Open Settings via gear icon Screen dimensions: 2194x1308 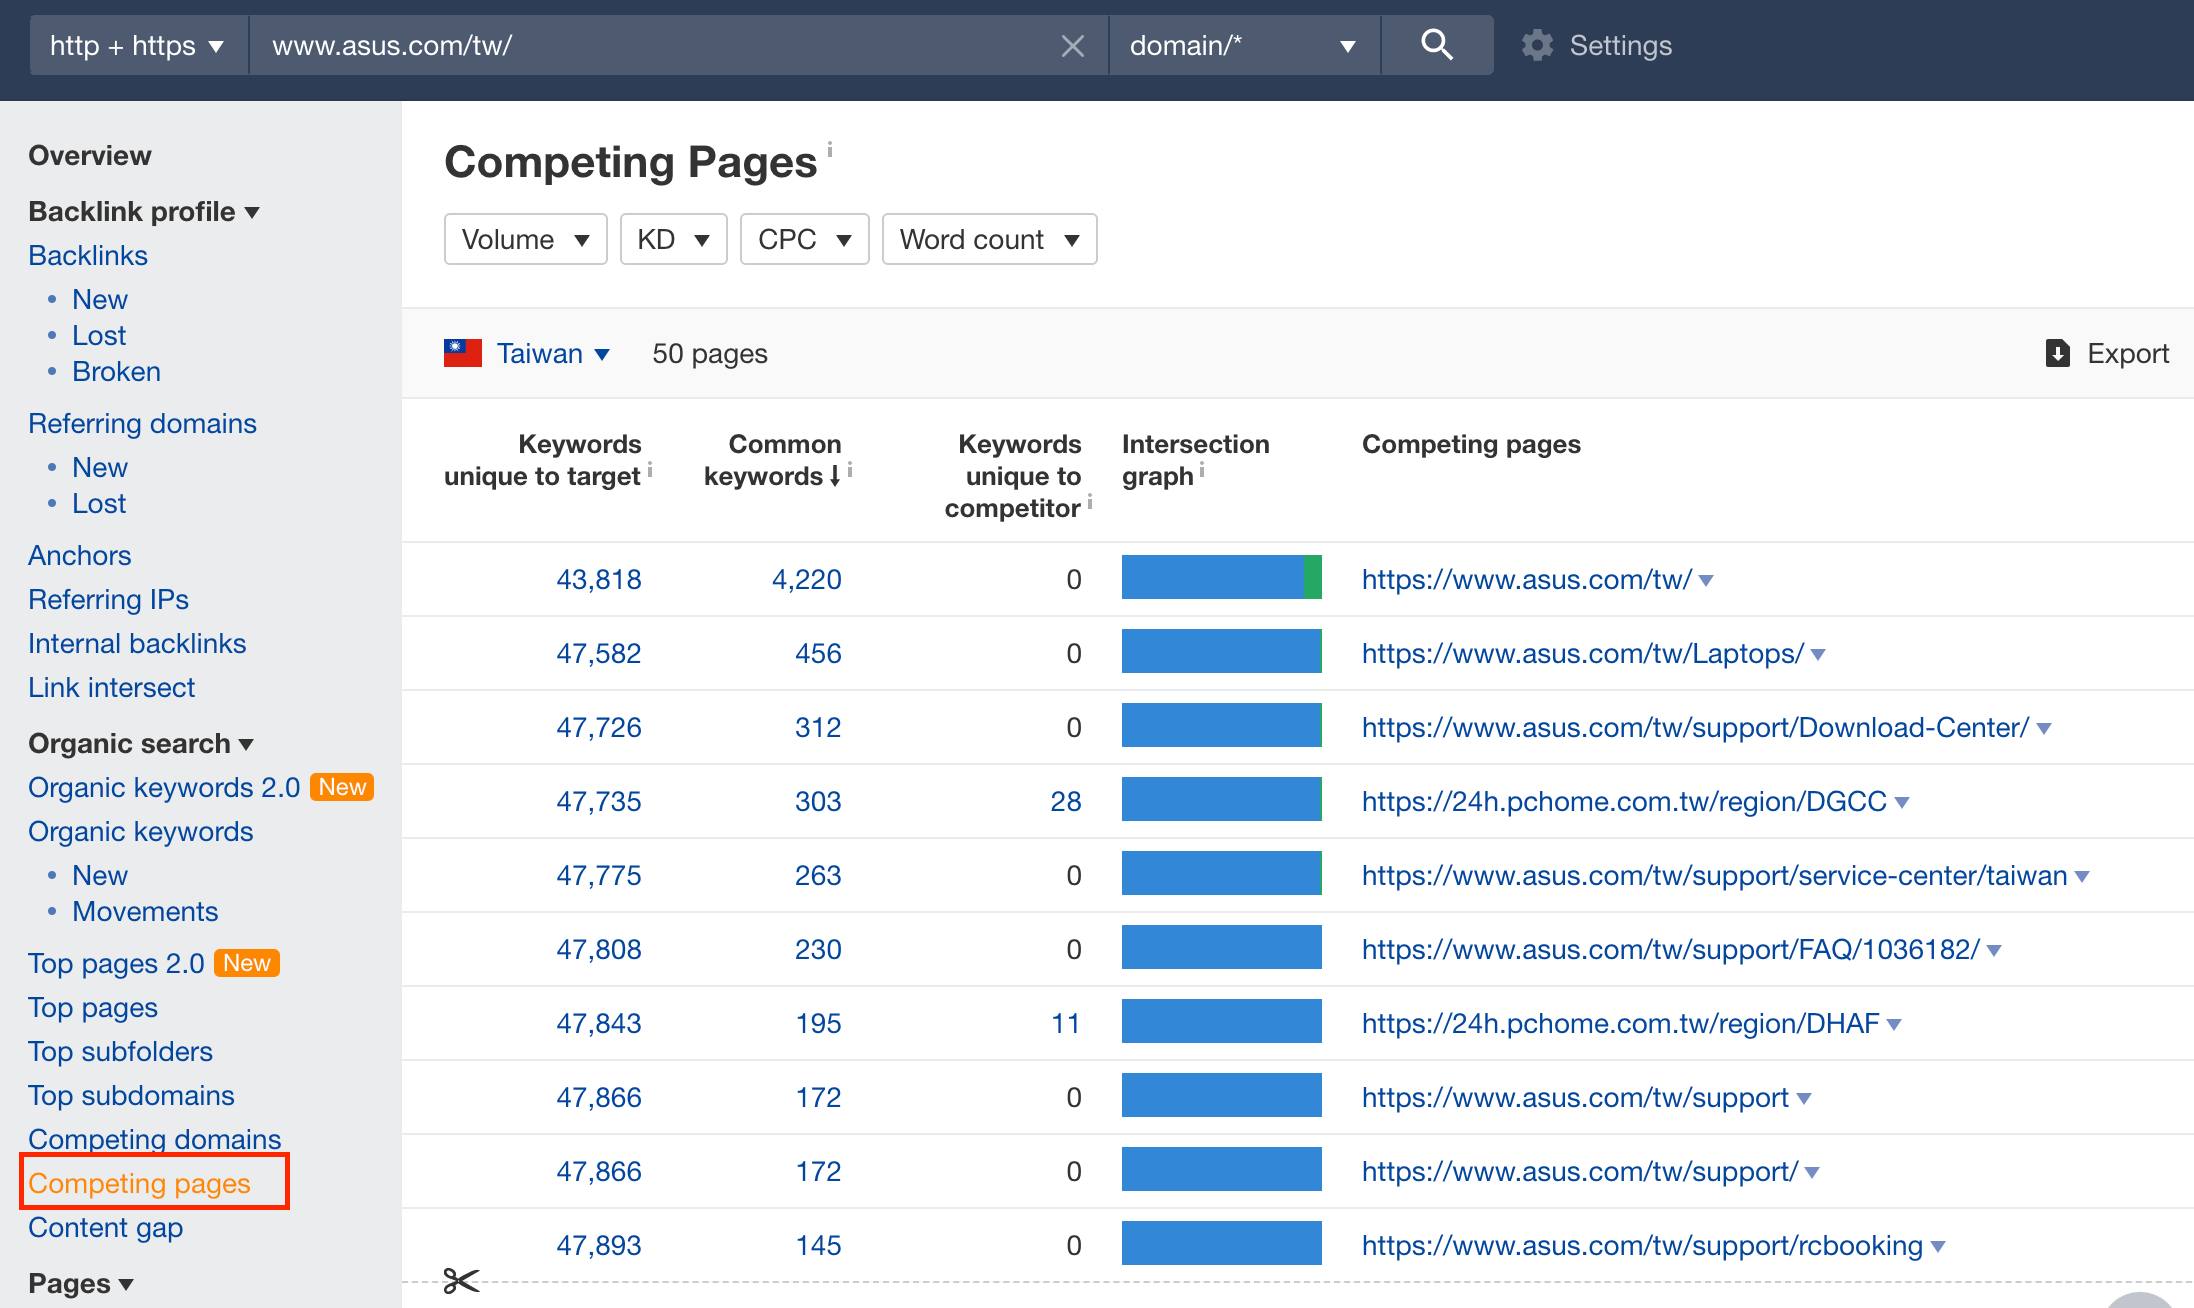pyautogui.click(x=1537, y=45)
